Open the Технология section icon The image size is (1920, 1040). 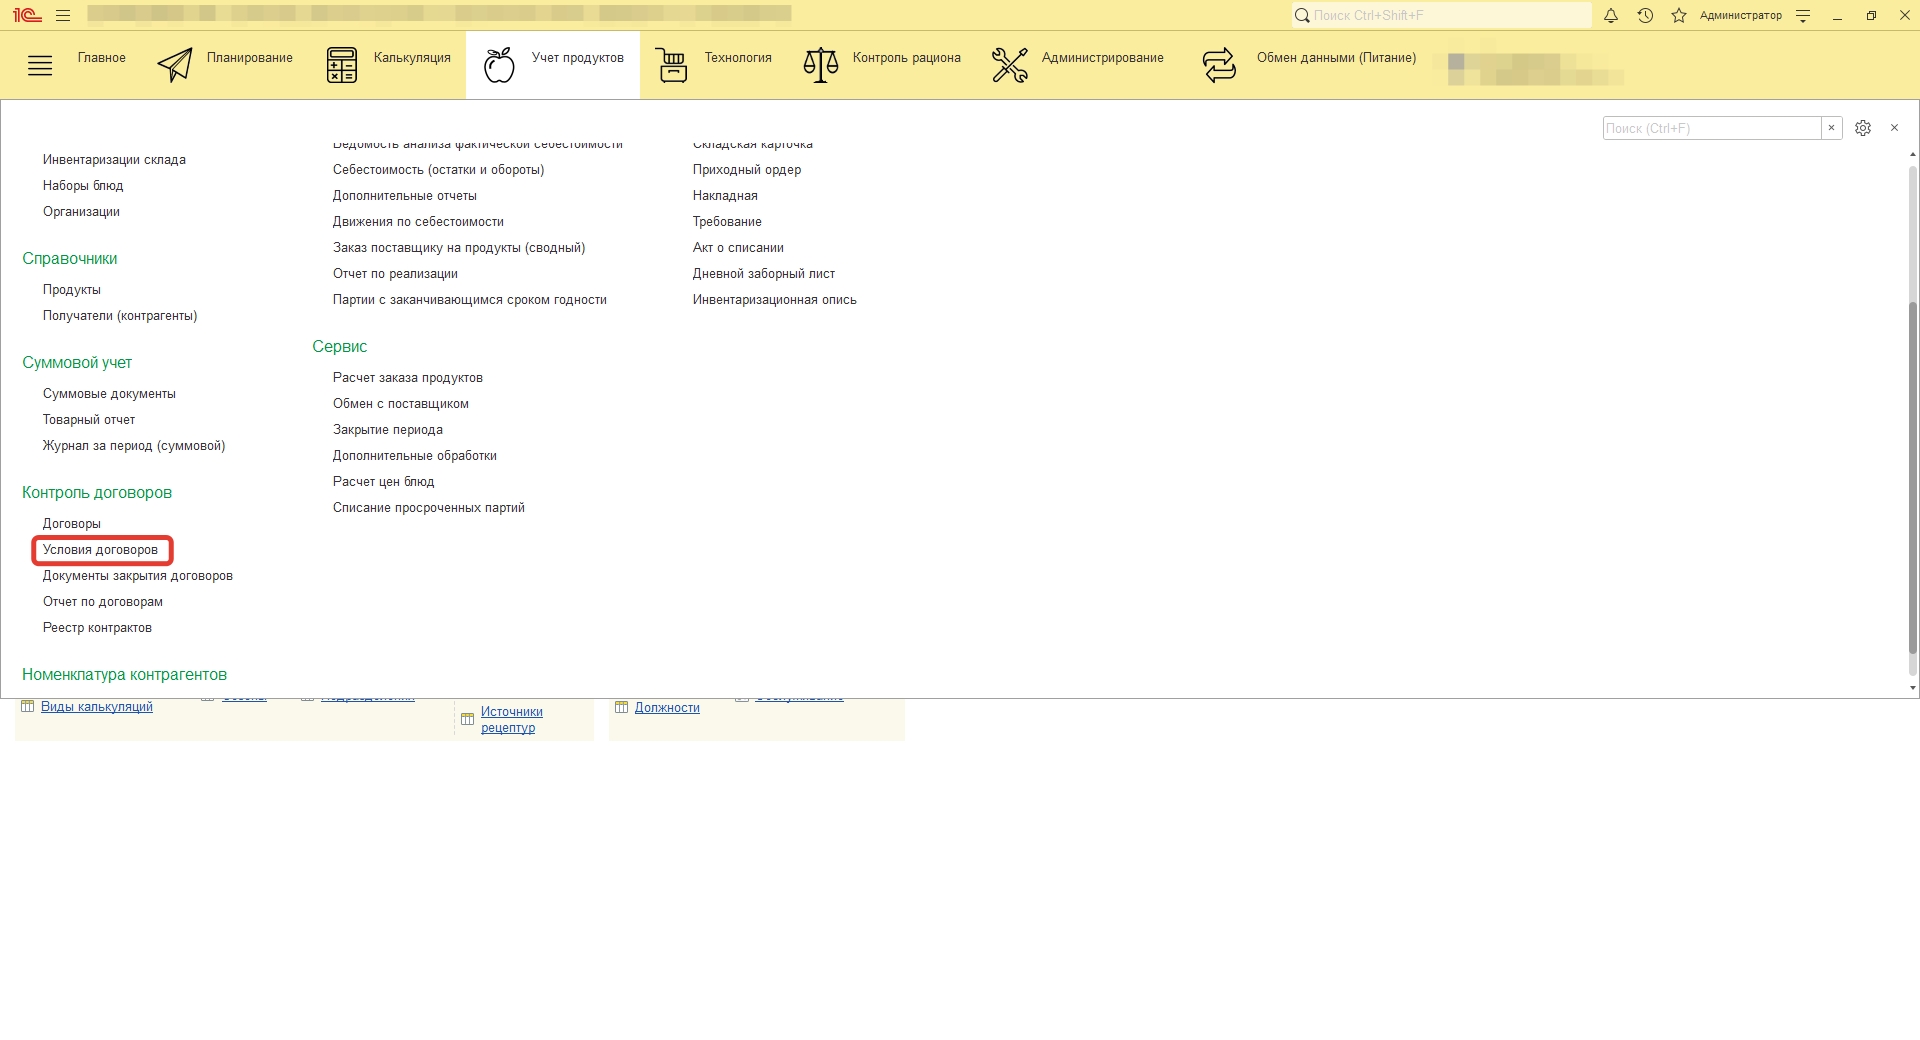pos(671,65)
